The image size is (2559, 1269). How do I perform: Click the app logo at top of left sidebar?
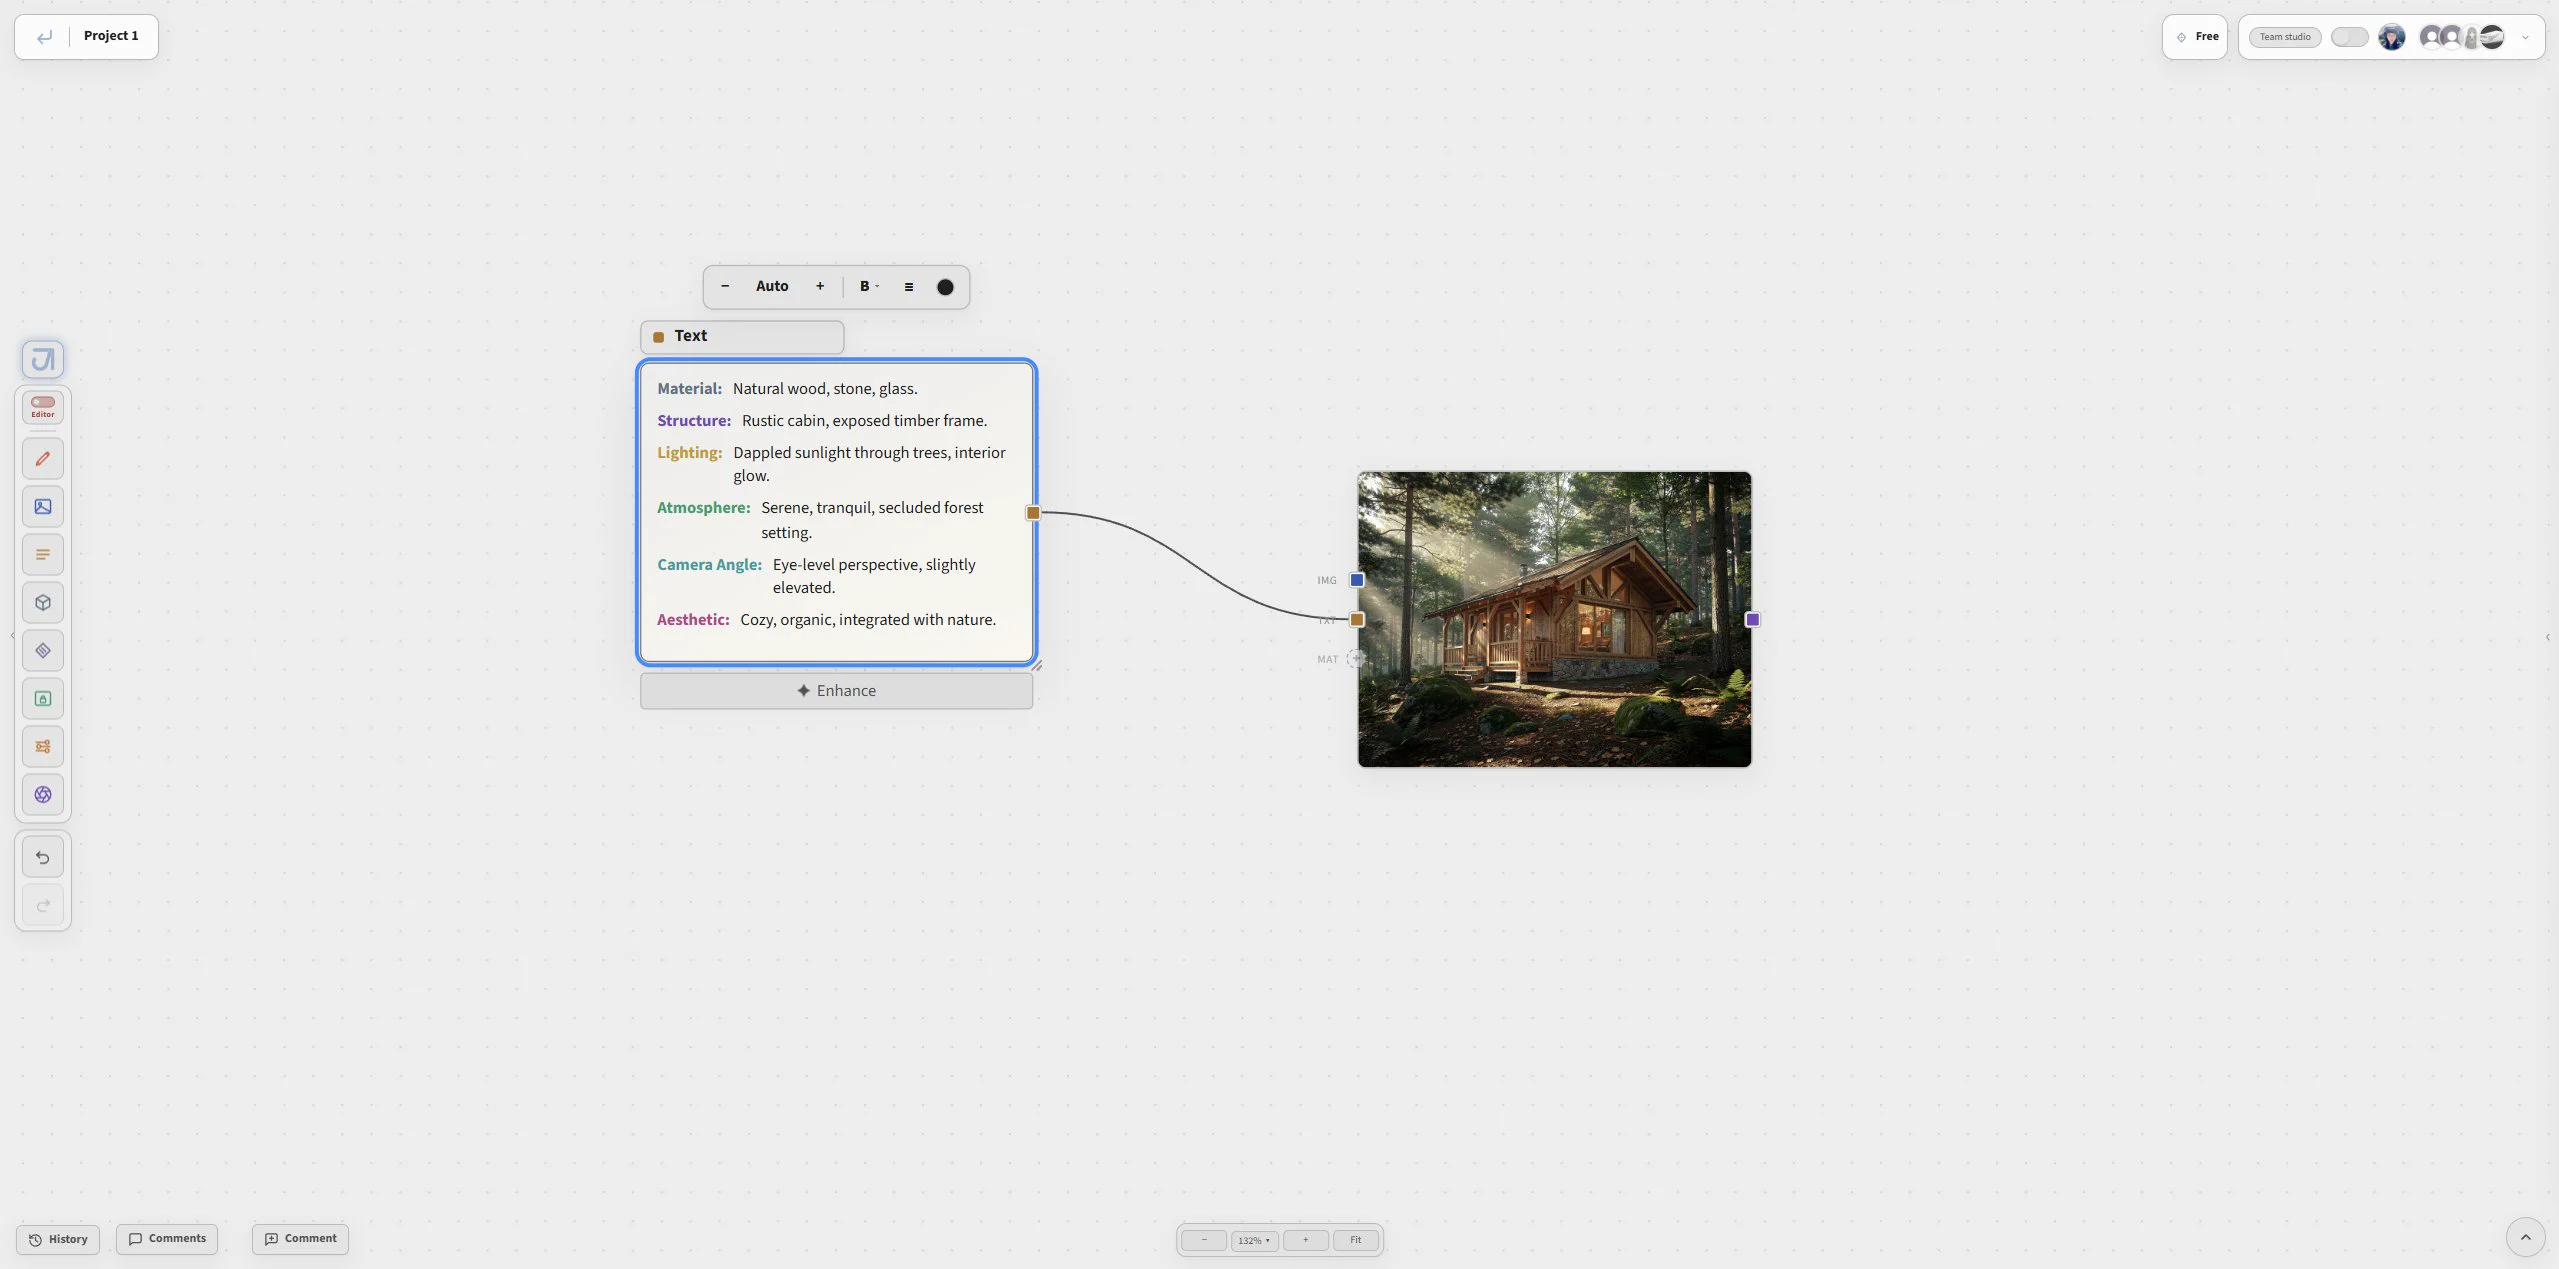point(43,359)
